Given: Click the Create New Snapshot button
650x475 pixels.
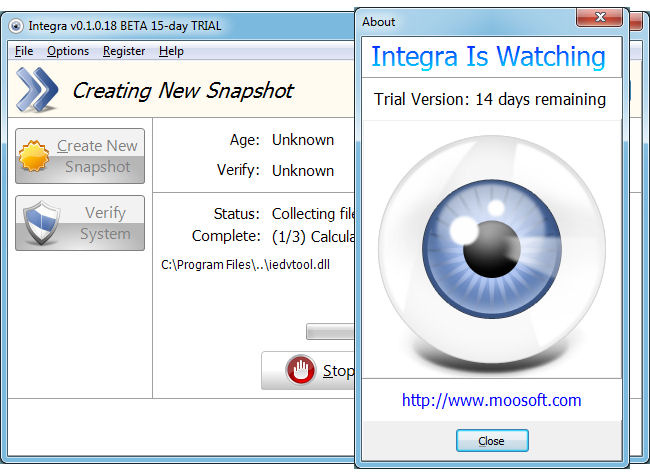Looking at the screenshot, I should [x=80, y=156].
